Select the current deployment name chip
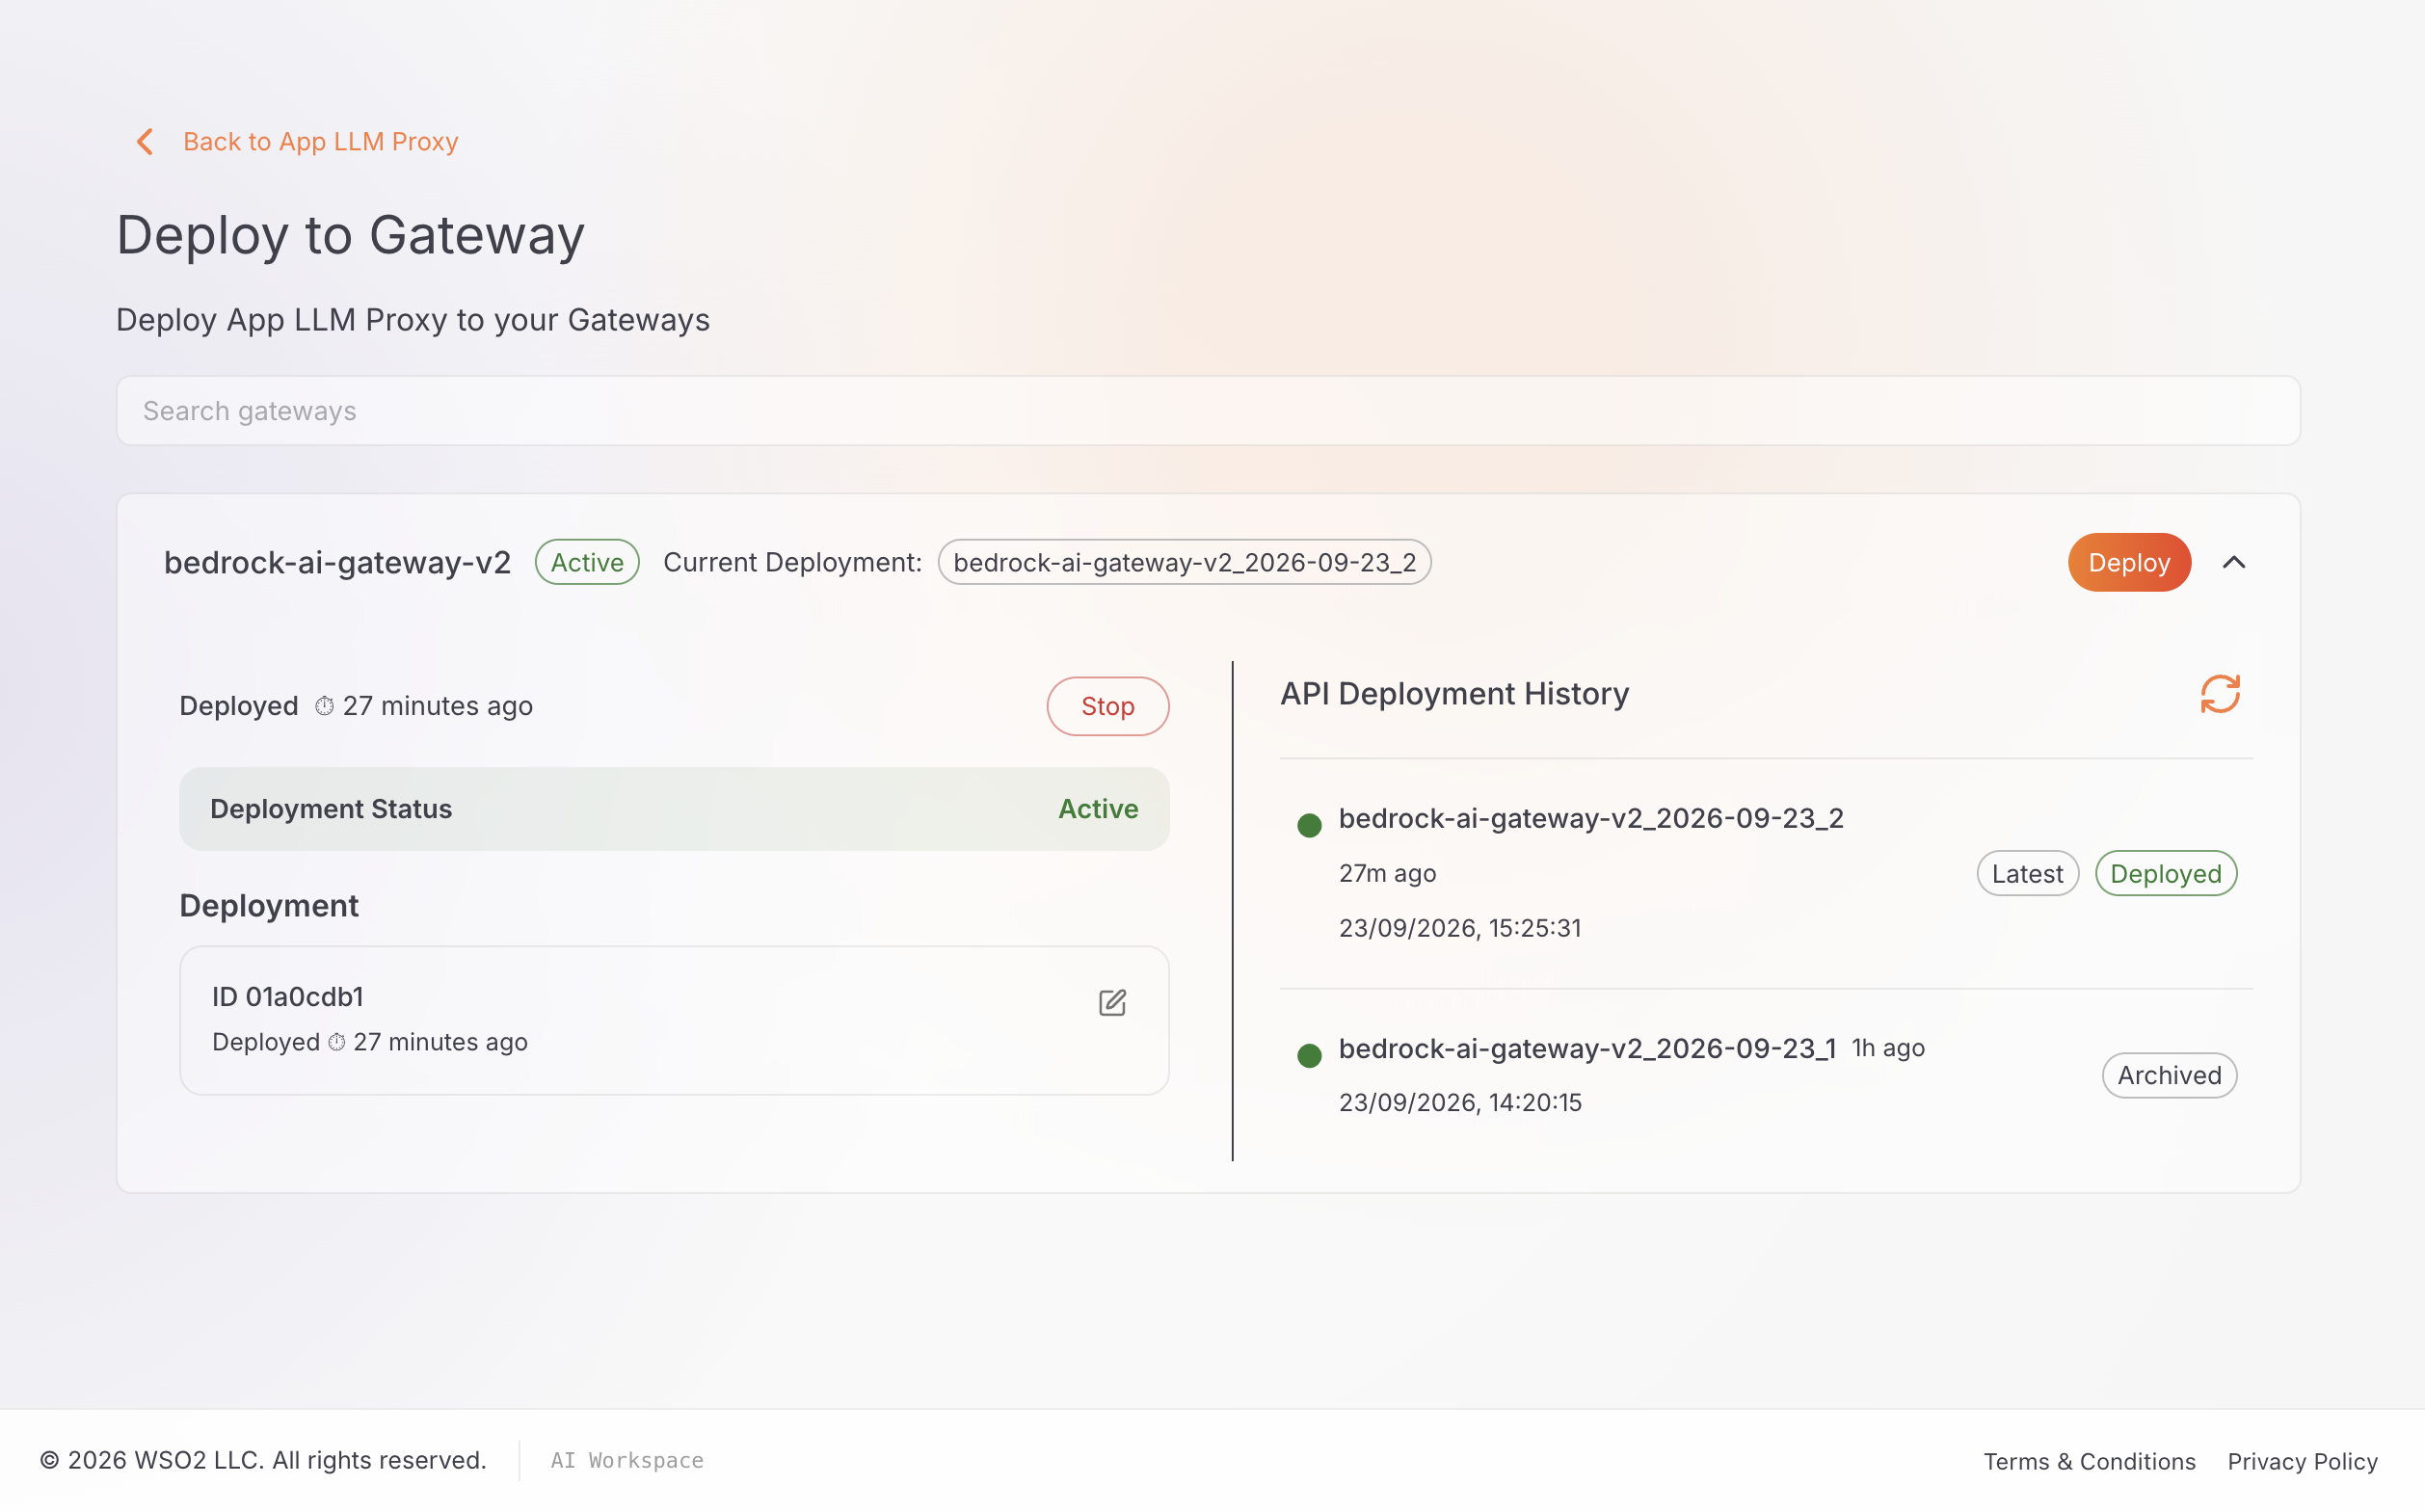Viewport: 2425px width, 1512px height. click(x=1184, y=562)
